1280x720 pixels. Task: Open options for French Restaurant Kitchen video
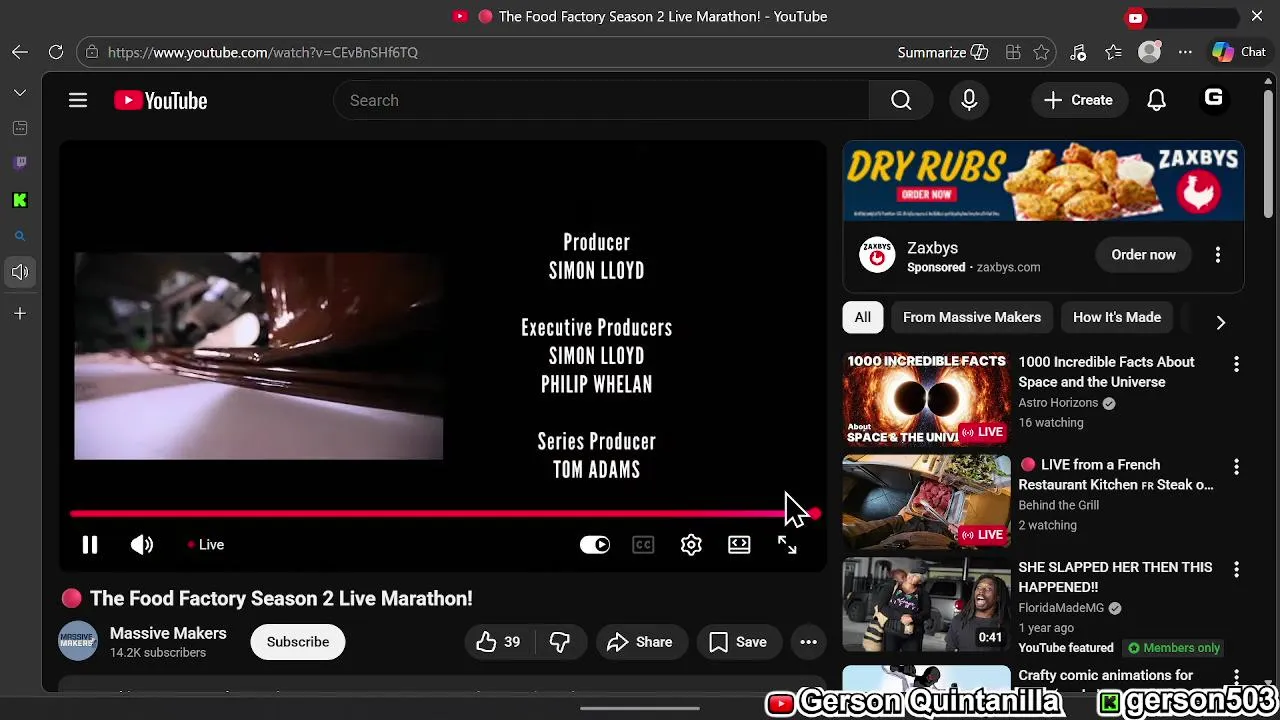1236,467
